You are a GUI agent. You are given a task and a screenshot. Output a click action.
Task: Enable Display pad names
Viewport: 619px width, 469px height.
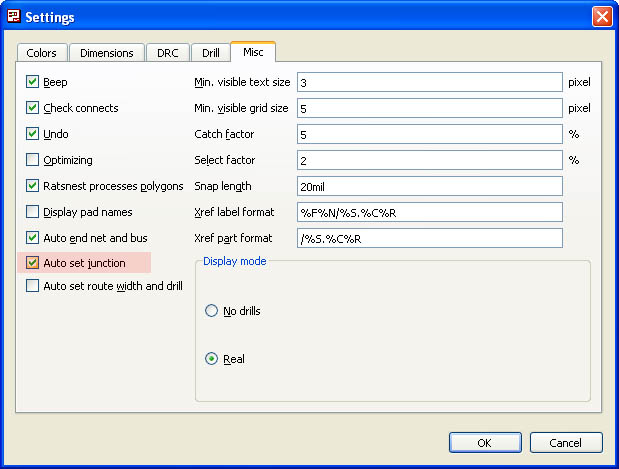[x=33, y=212]
